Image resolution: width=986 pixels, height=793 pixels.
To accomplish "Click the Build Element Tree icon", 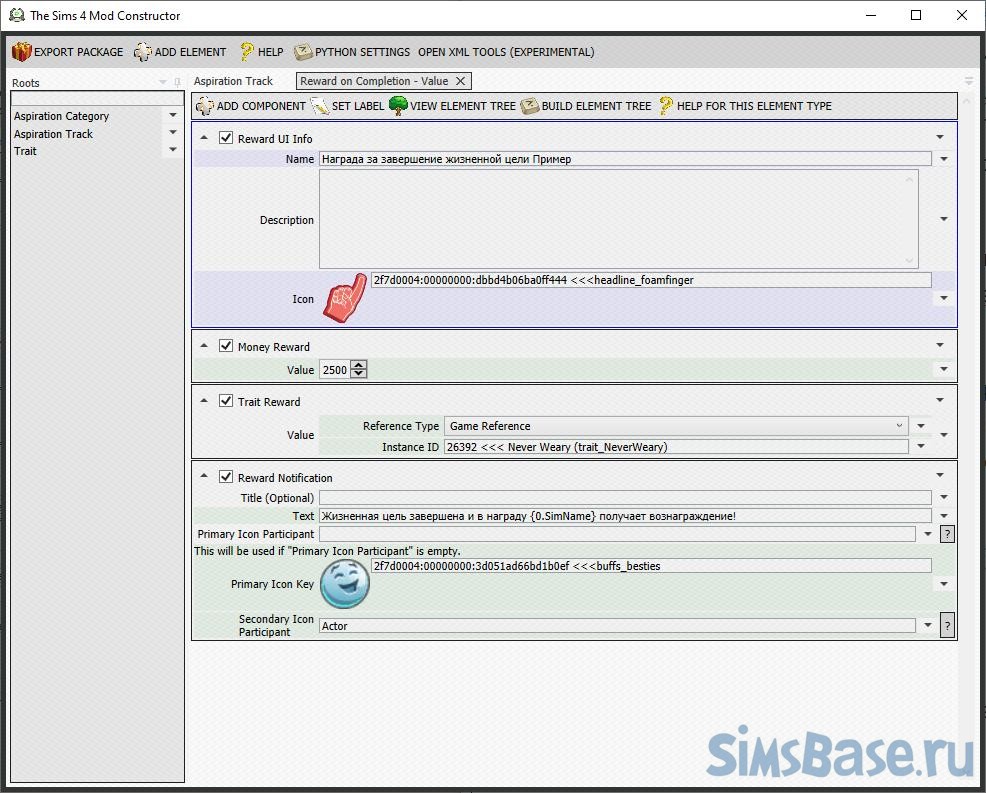I will (x=530, y=106).
